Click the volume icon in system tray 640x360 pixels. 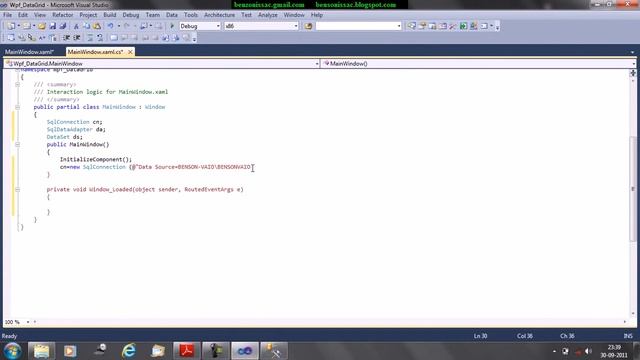pyautogui.click(x=588, y=351)
